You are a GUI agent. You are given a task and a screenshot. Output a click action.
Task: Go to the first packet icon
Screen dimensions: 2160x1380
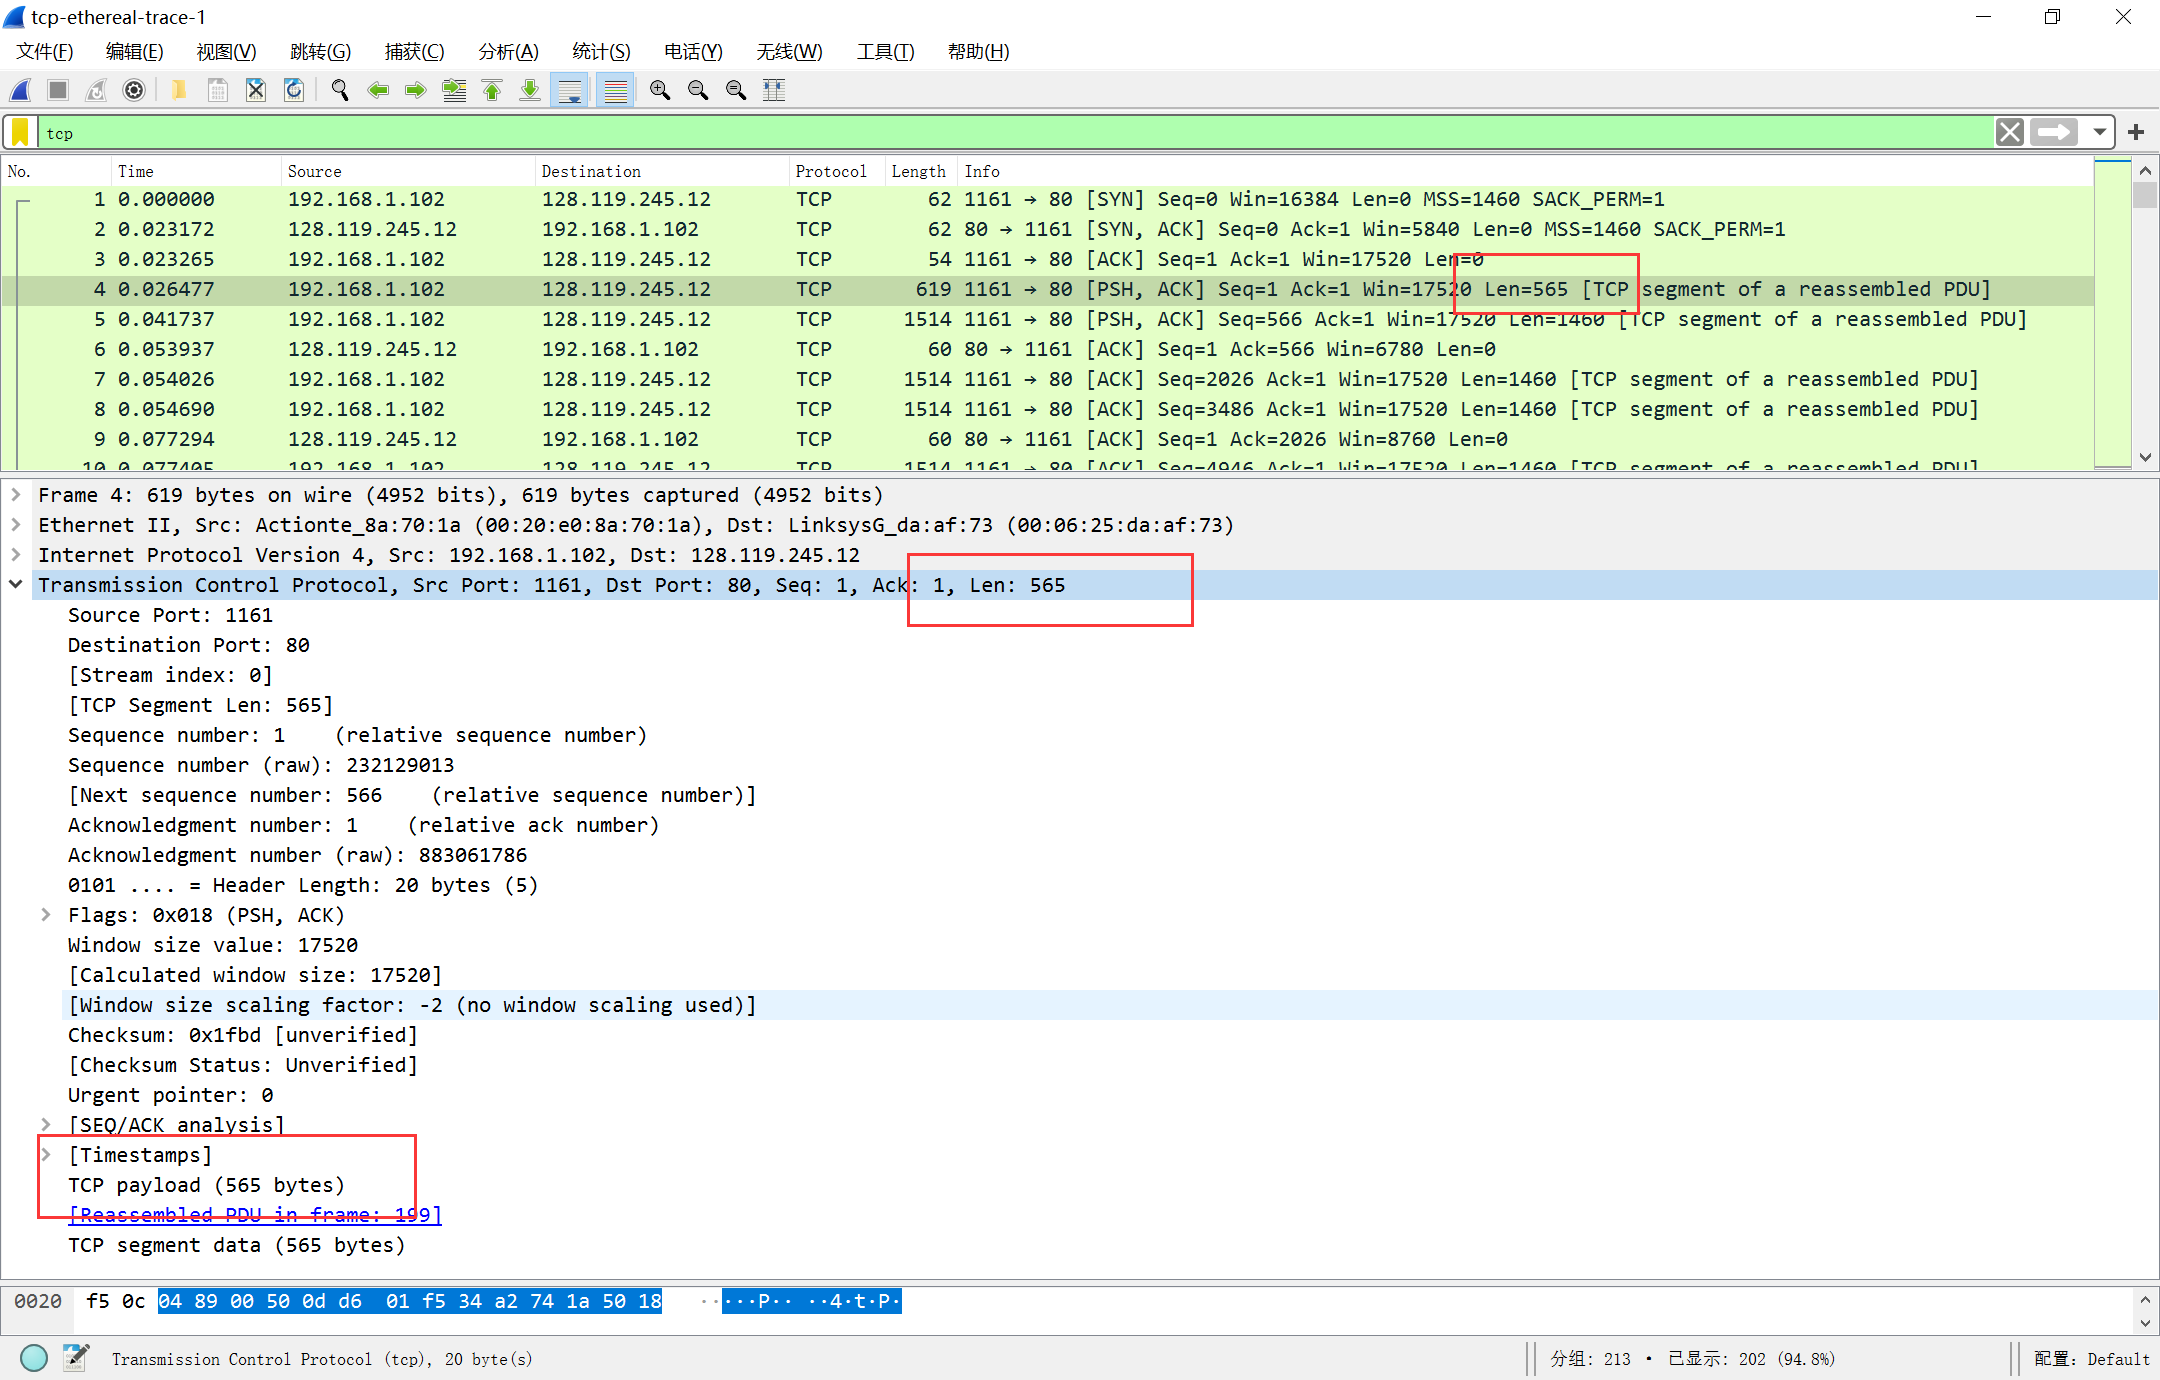point(492,90)
